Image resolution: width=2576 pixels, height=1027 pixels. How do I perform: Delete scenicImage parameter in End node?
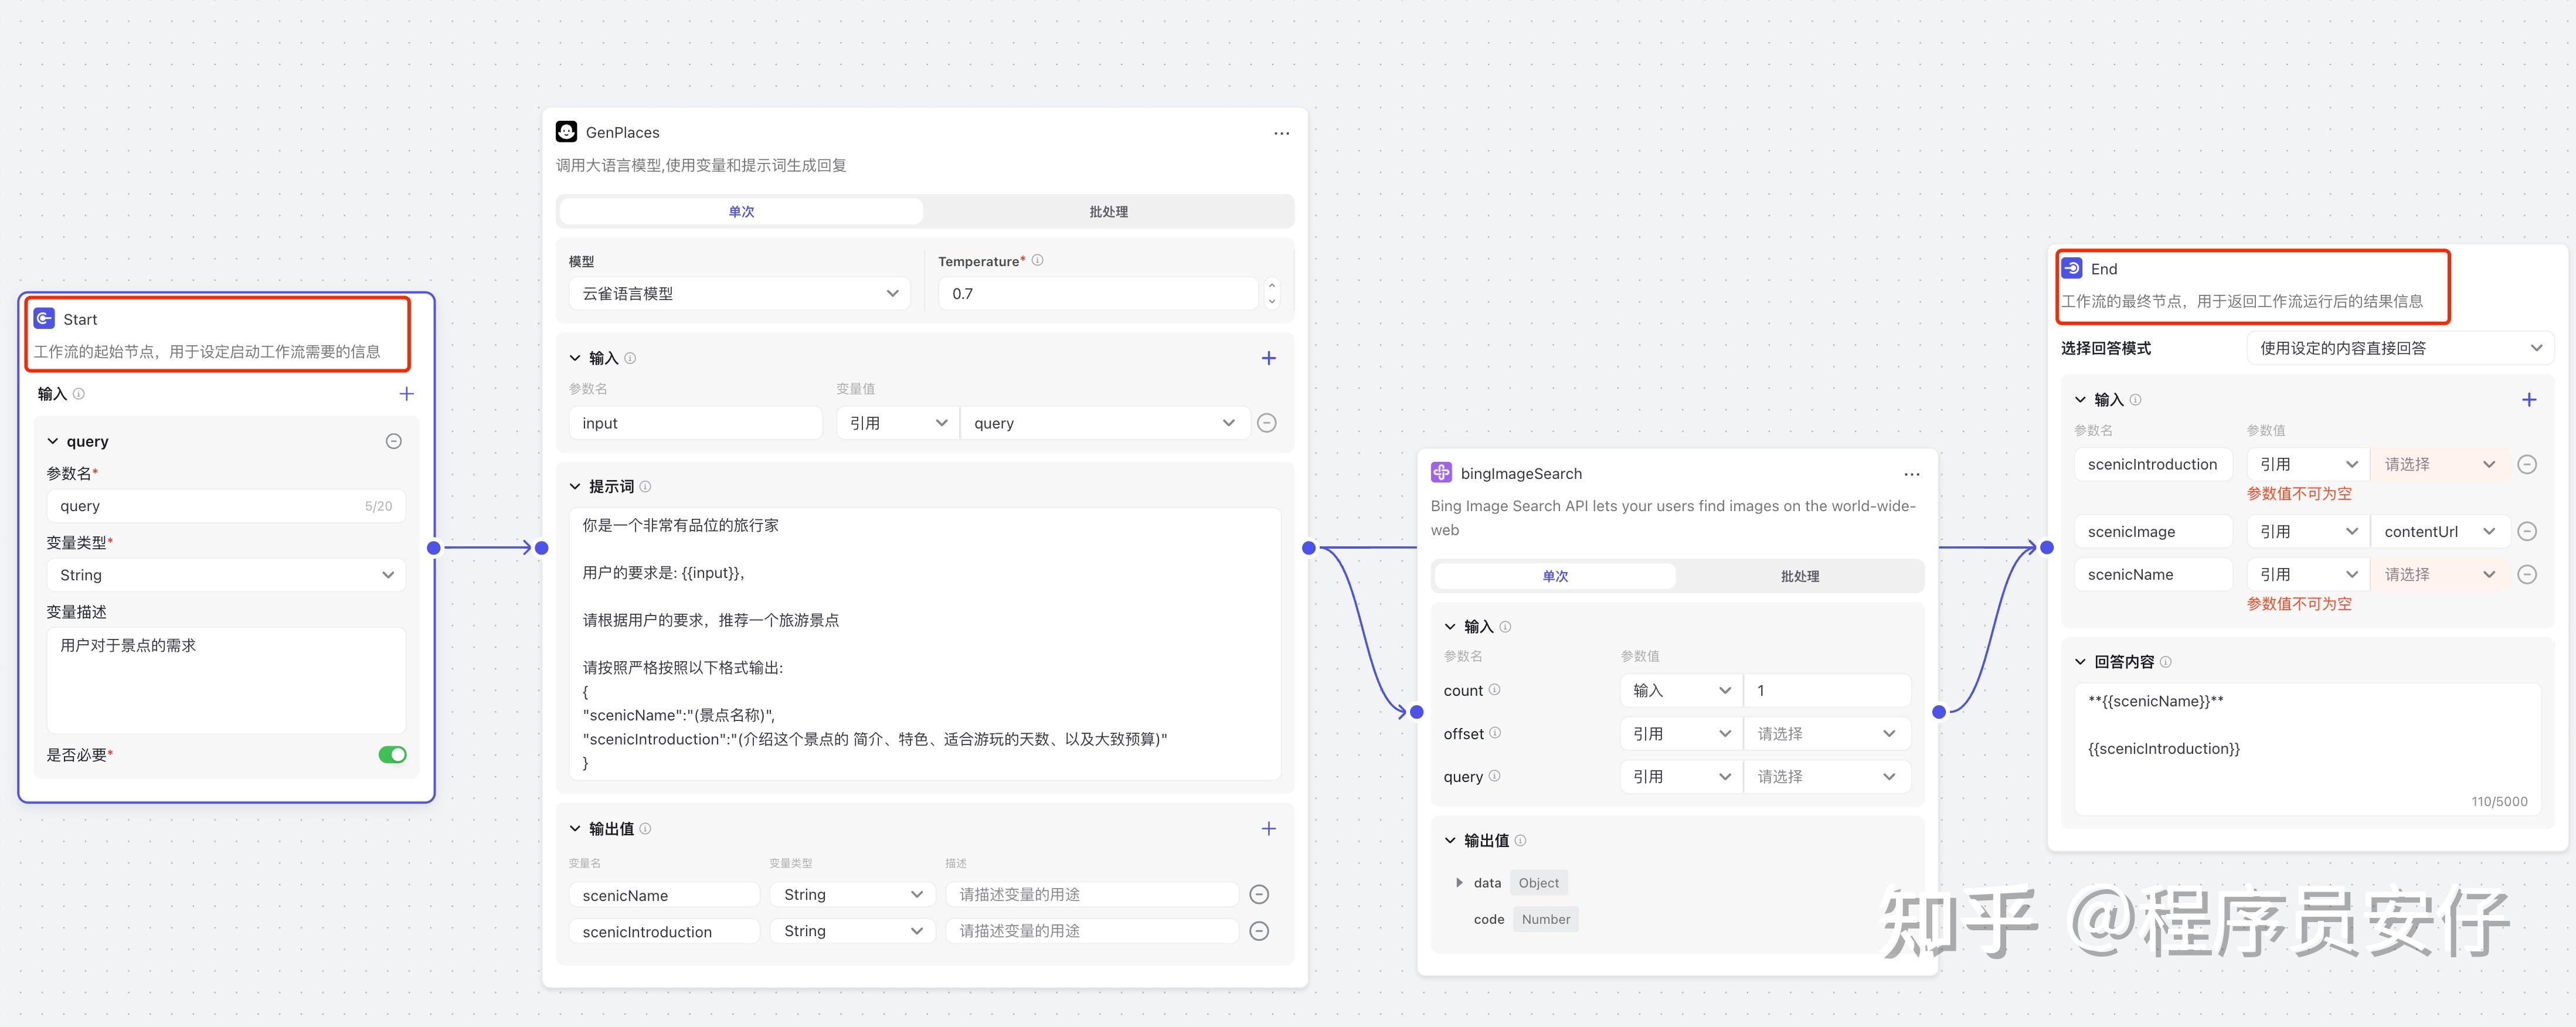(x=2526, y=531)
